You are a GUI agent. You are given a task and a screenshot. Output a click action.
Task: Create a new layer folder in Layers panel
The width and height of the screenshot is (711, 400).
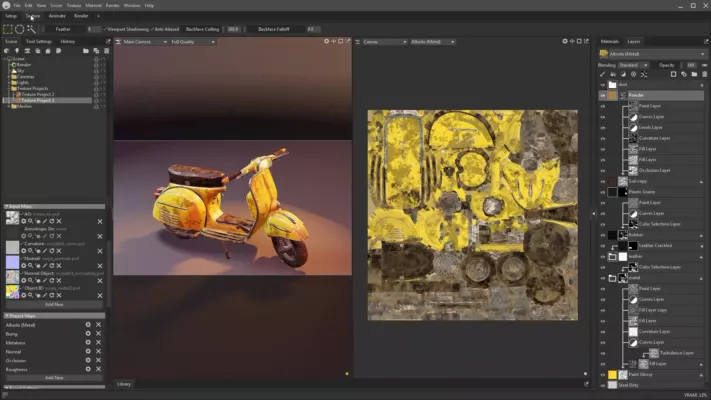694,74
